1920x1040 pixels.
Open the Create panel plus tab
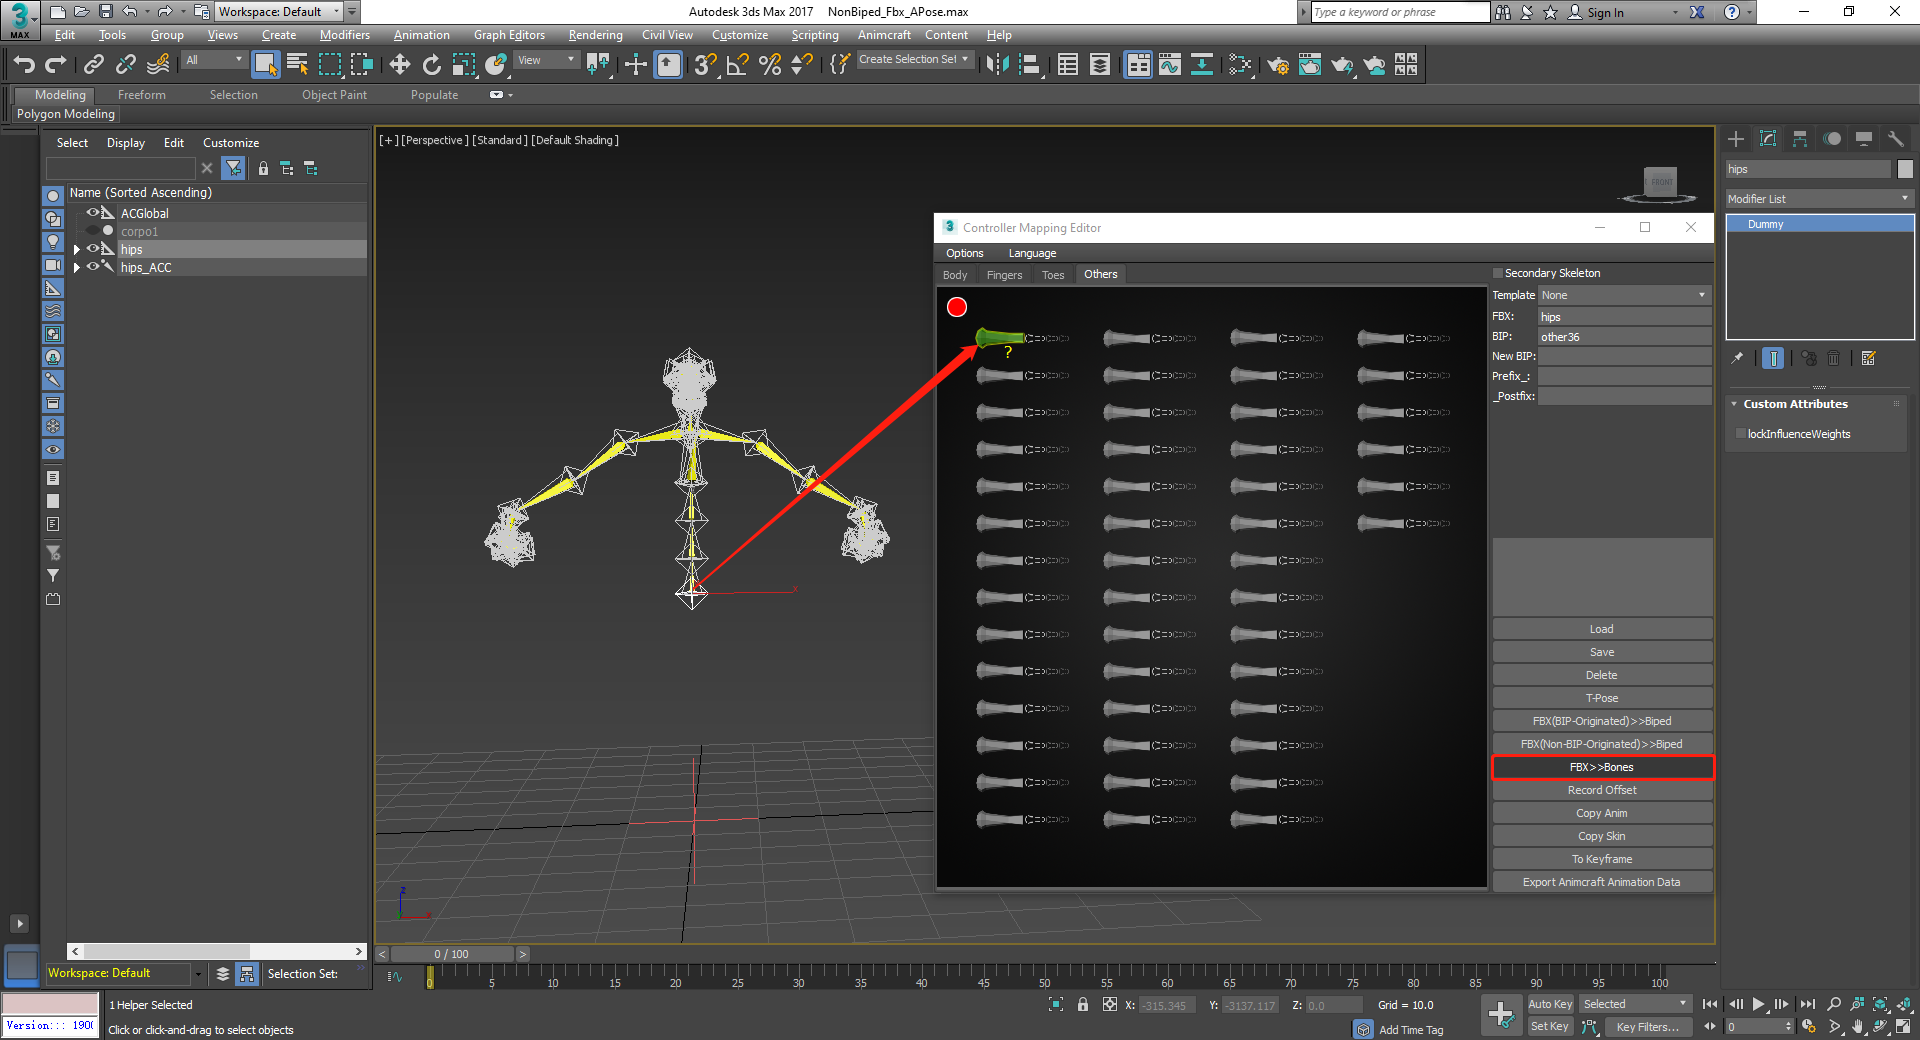tap(1736, 139)
